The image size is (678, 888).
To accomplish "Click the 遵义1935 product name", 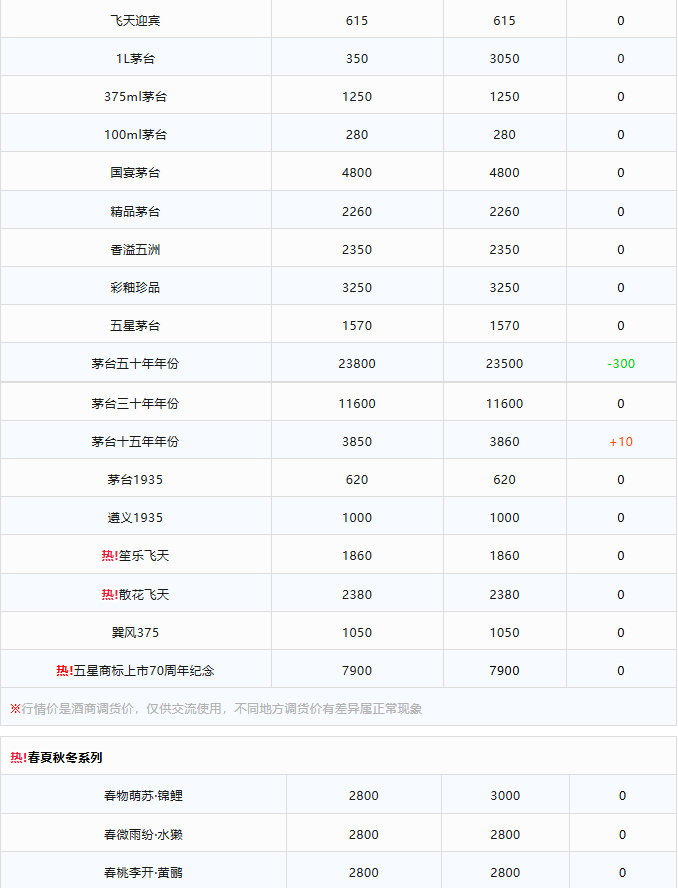I will point(135,517).
